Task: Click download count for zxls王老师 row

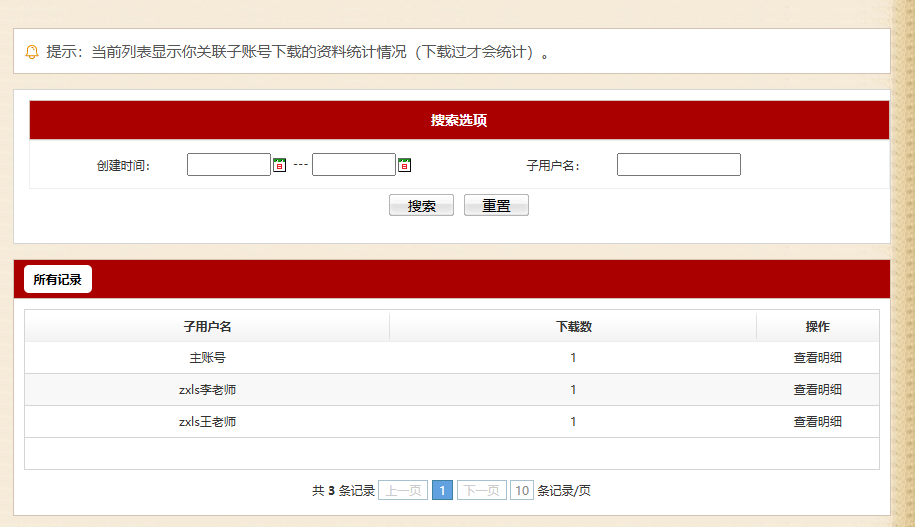Action: tap(573, 422)
